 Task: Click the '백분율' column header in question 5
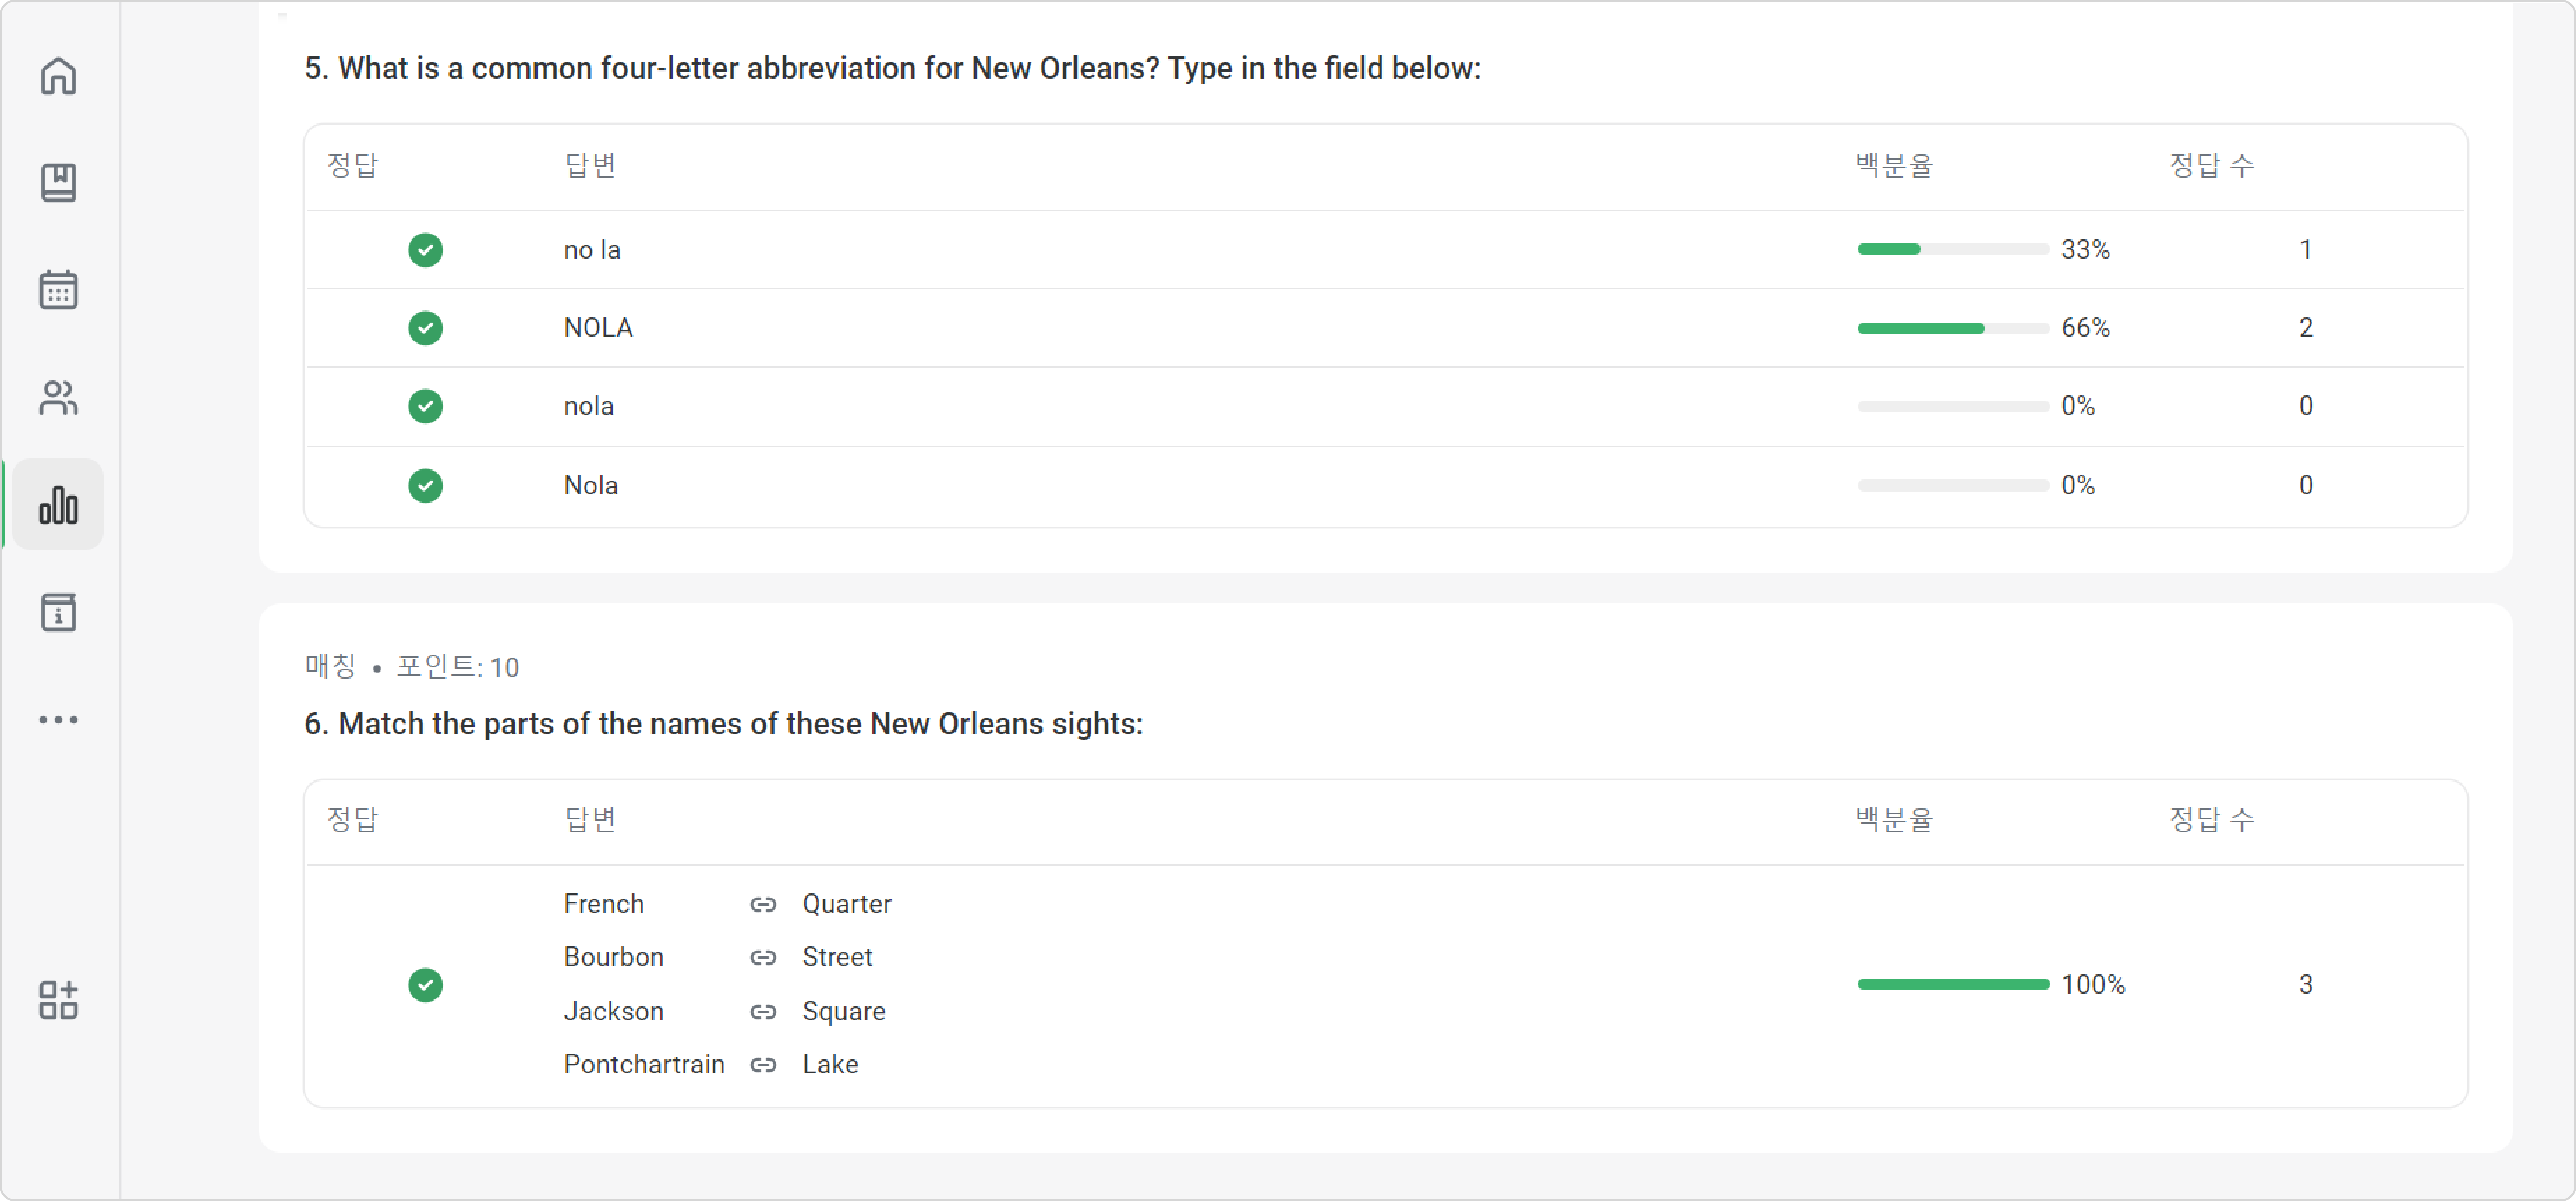pos(1894,165)
